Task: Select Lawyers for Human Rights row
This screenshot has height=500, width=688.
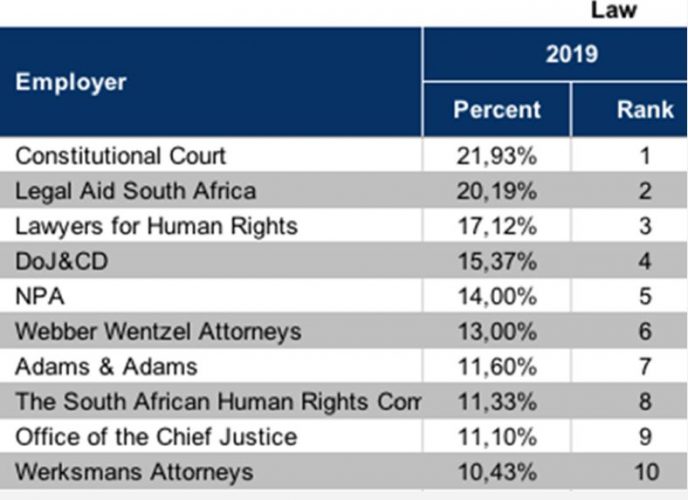Action: point(157,226)
